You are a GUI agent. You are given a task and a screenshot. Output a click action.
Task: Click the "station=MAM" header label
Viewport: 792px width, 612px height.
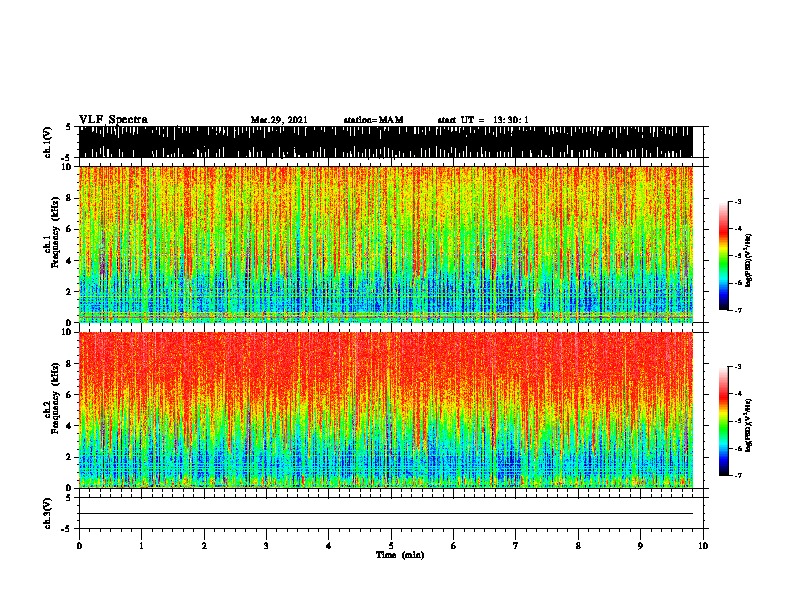(374, 120)
